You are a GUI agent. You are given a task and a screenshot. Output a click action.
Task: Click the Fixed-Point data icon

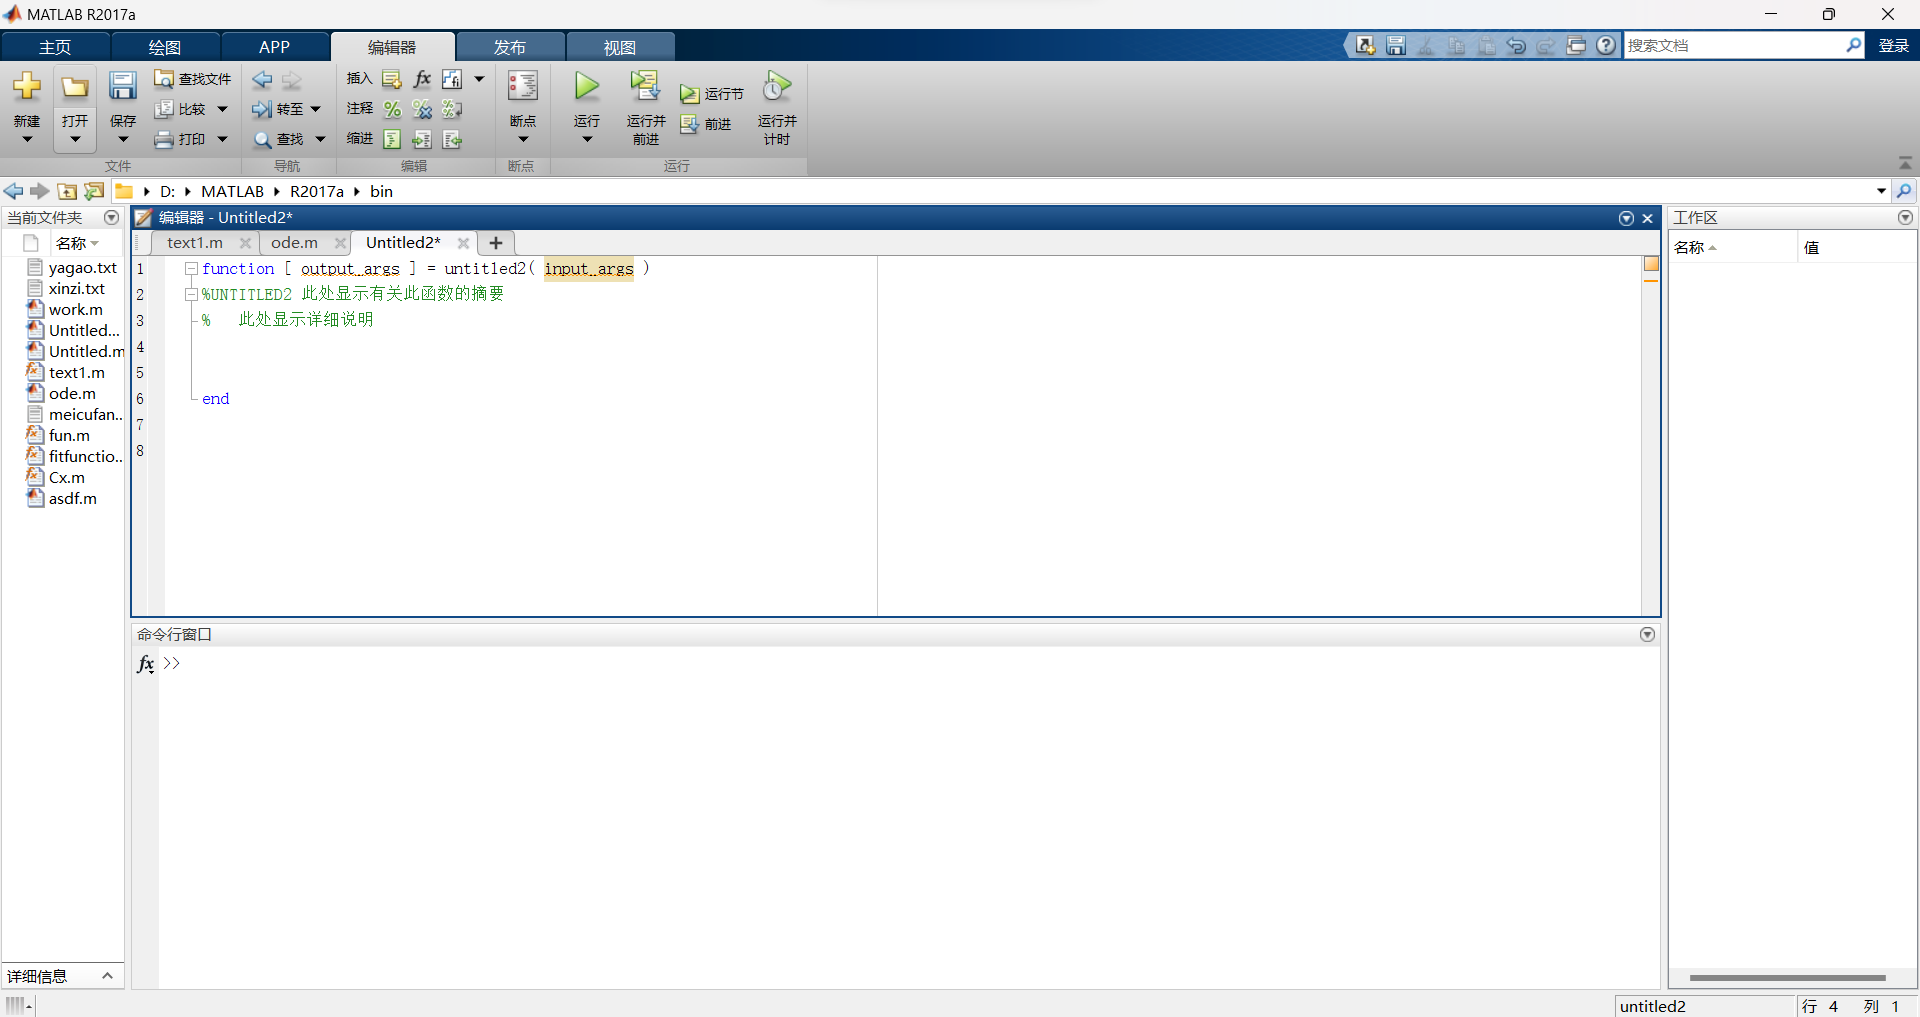pos(452,79)
